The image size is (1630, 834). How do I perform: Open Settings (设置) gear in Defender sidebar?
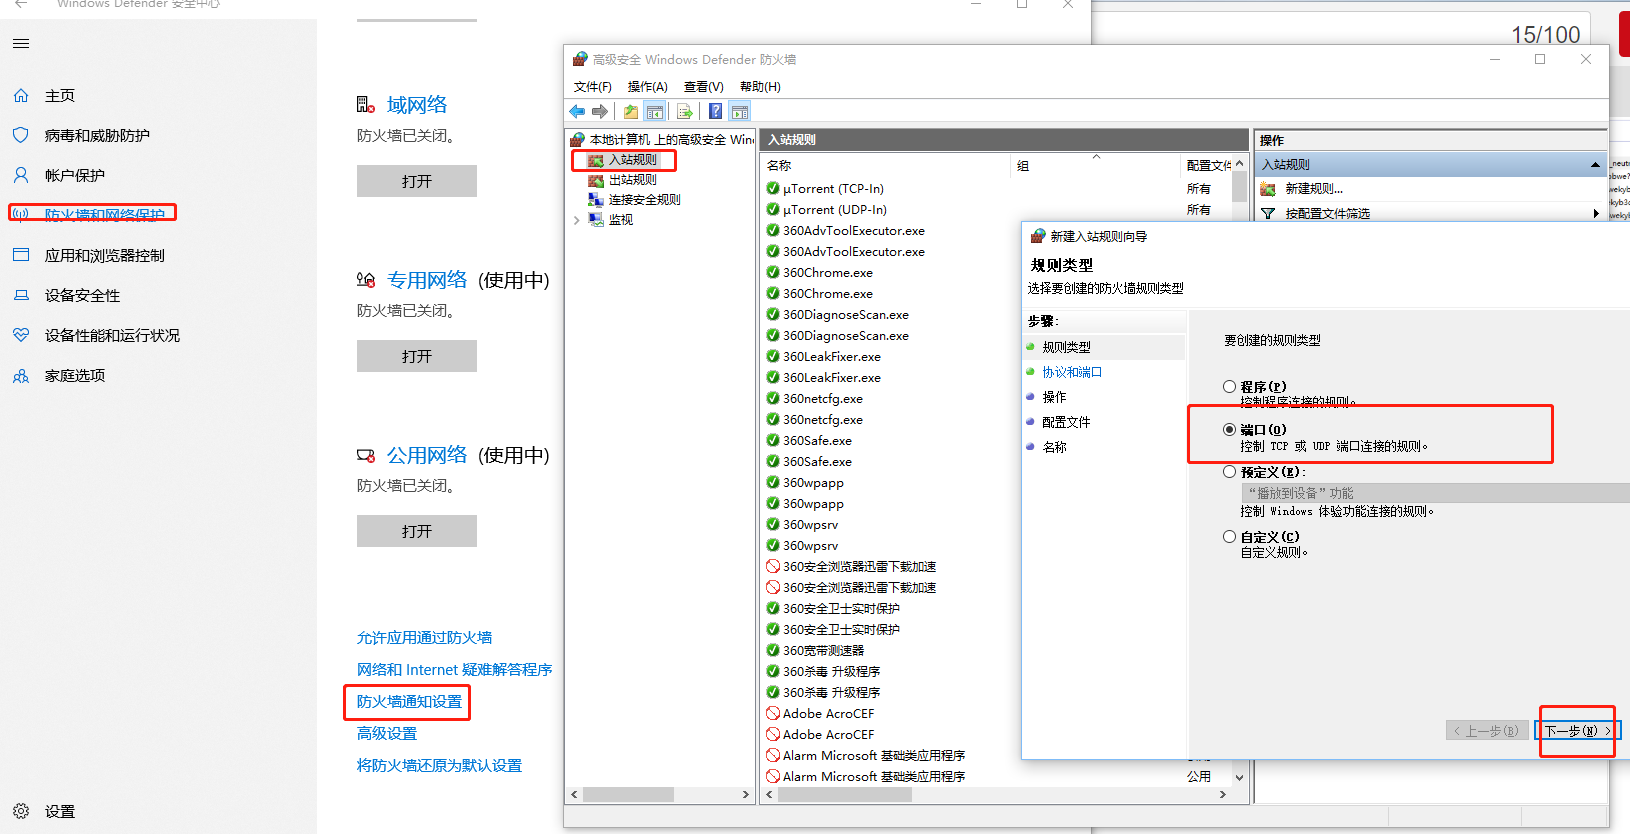(21, 811)
